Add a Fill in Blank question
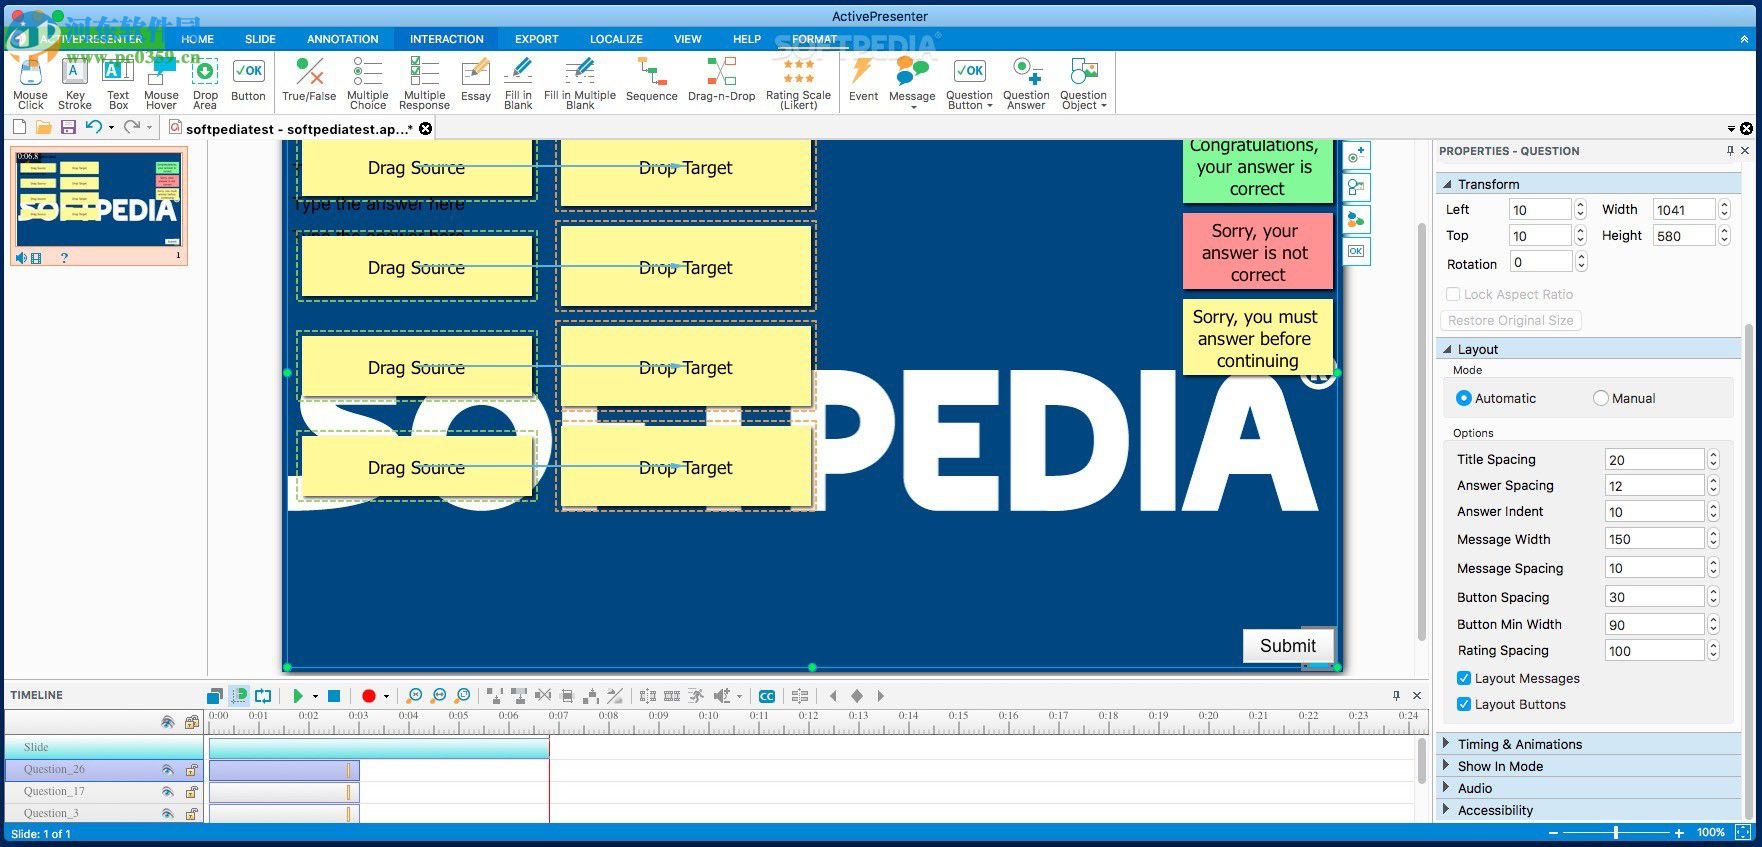 click(x=518, y=83)
